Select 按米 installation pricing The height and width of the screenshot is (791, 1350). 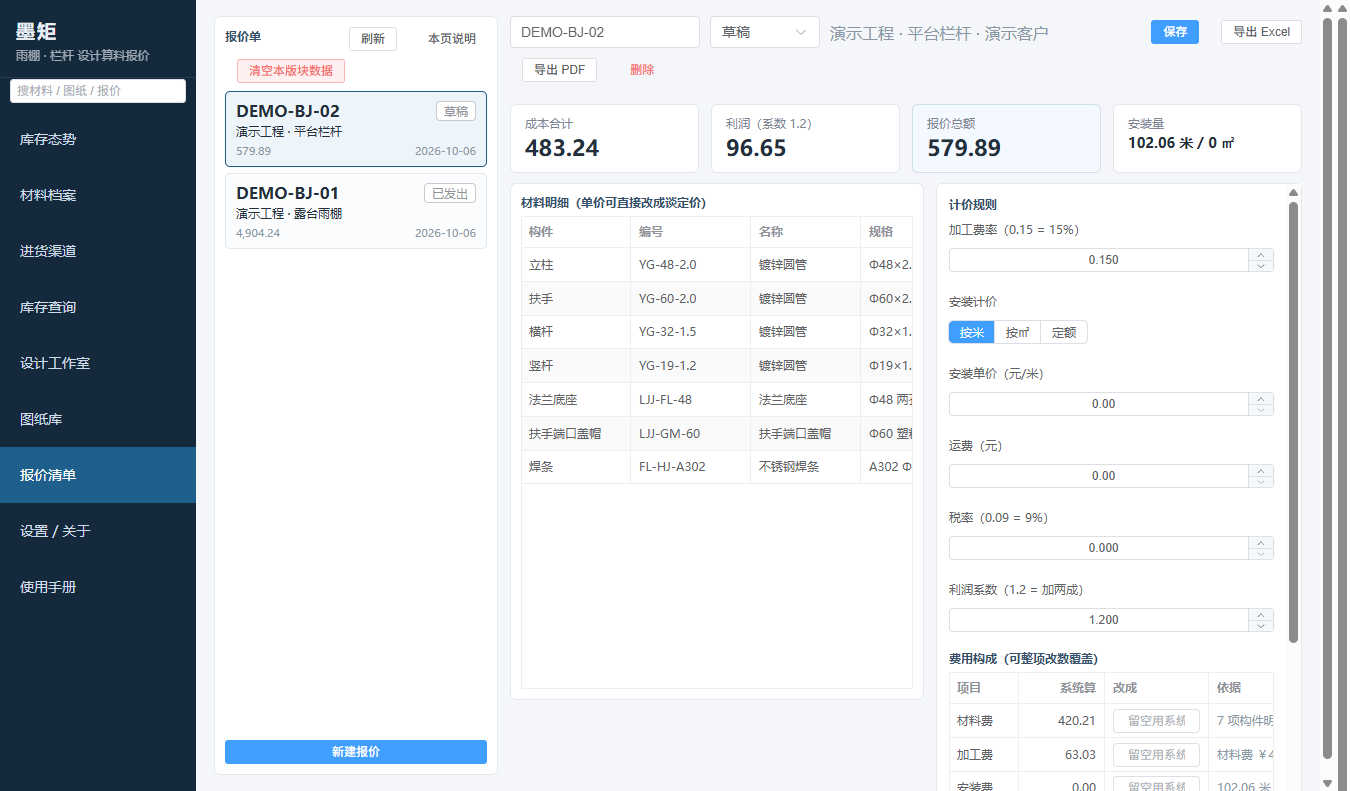coord(971,332)
